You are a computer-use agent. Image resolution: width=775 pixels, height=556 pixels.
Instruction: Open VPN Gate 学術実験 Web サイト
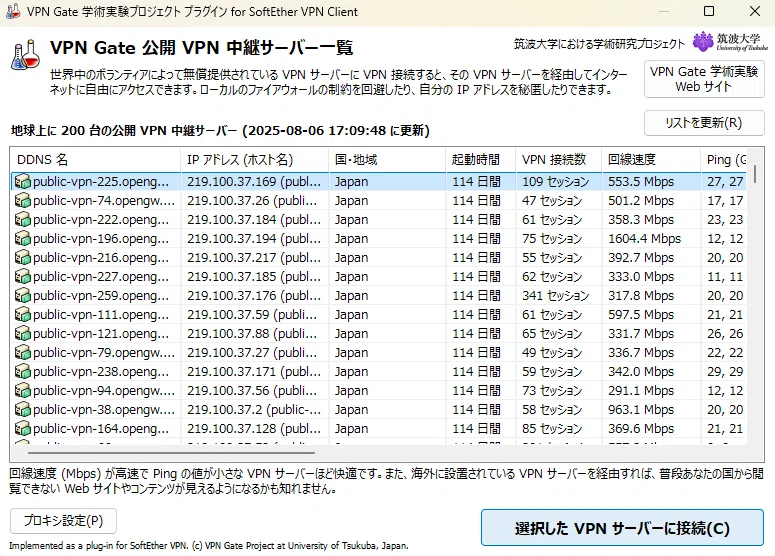[704, 79]
